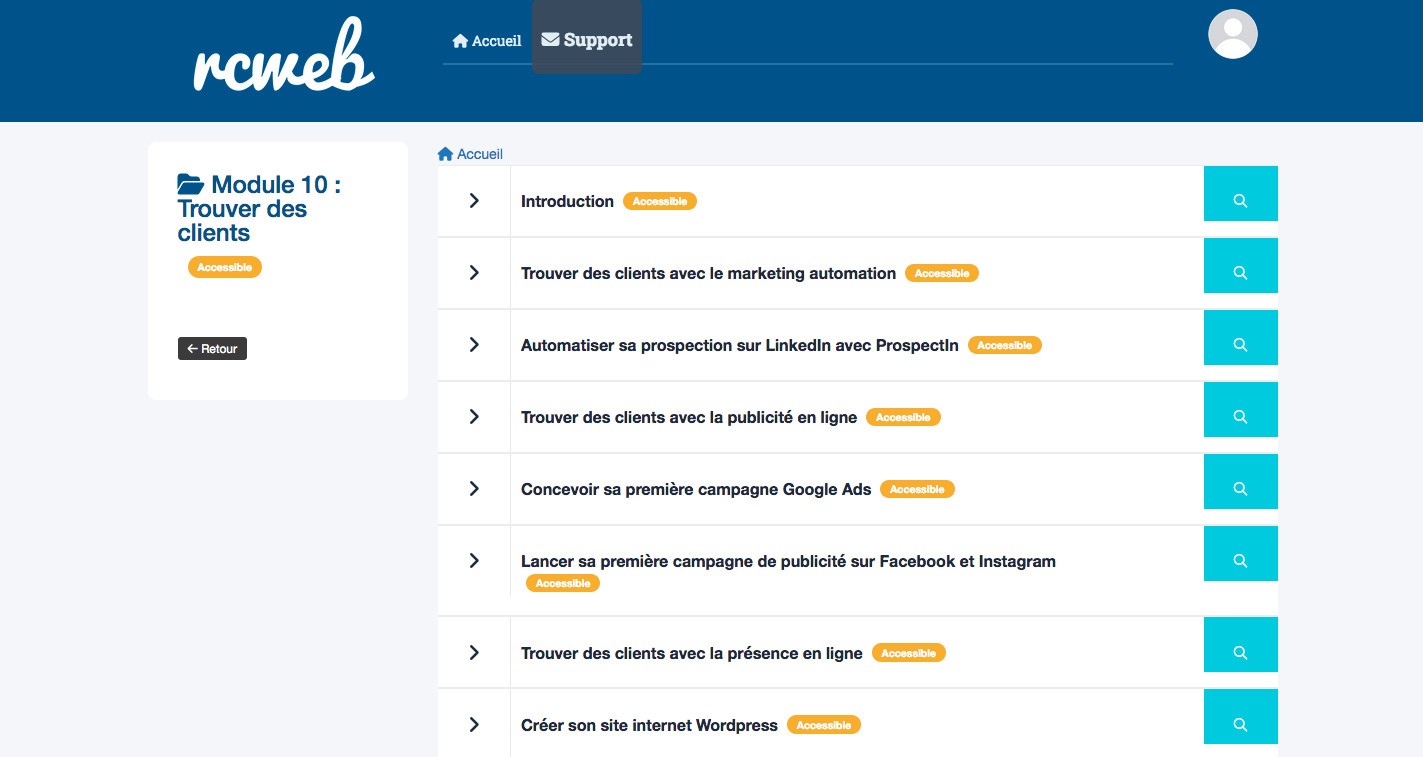This screenshot has width=1423, height=757.
Task: Click the search icon for site internet Wordpress
Action: [1240, 717]
